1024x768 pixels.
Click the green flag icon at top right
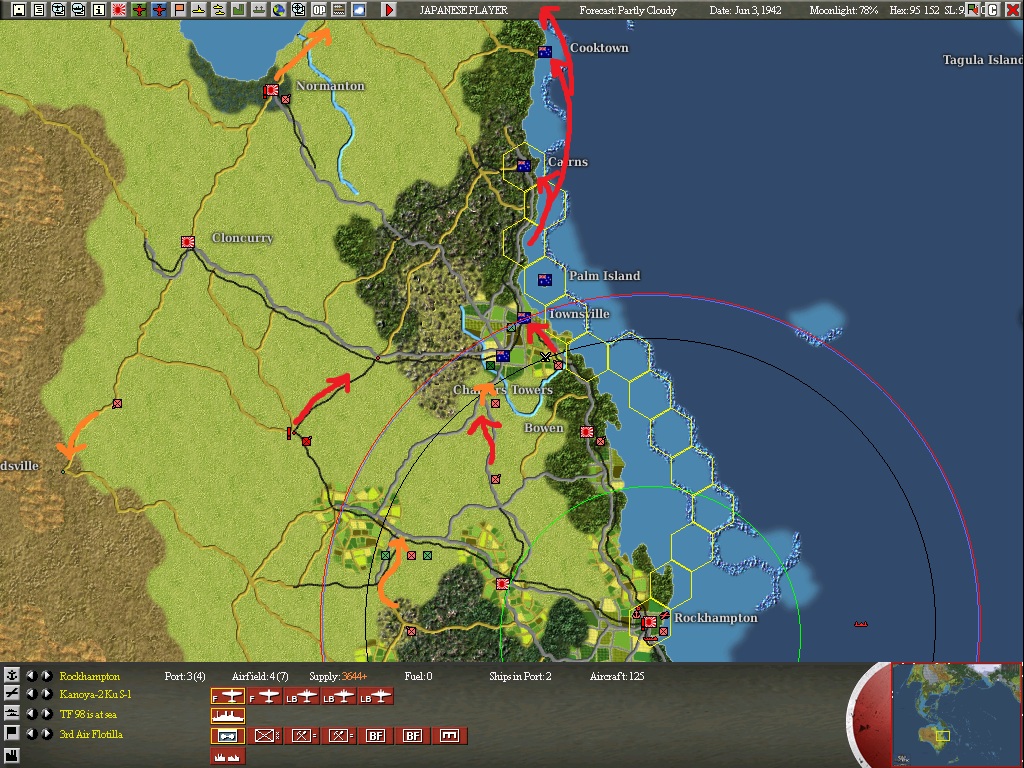tap(973, 10)
